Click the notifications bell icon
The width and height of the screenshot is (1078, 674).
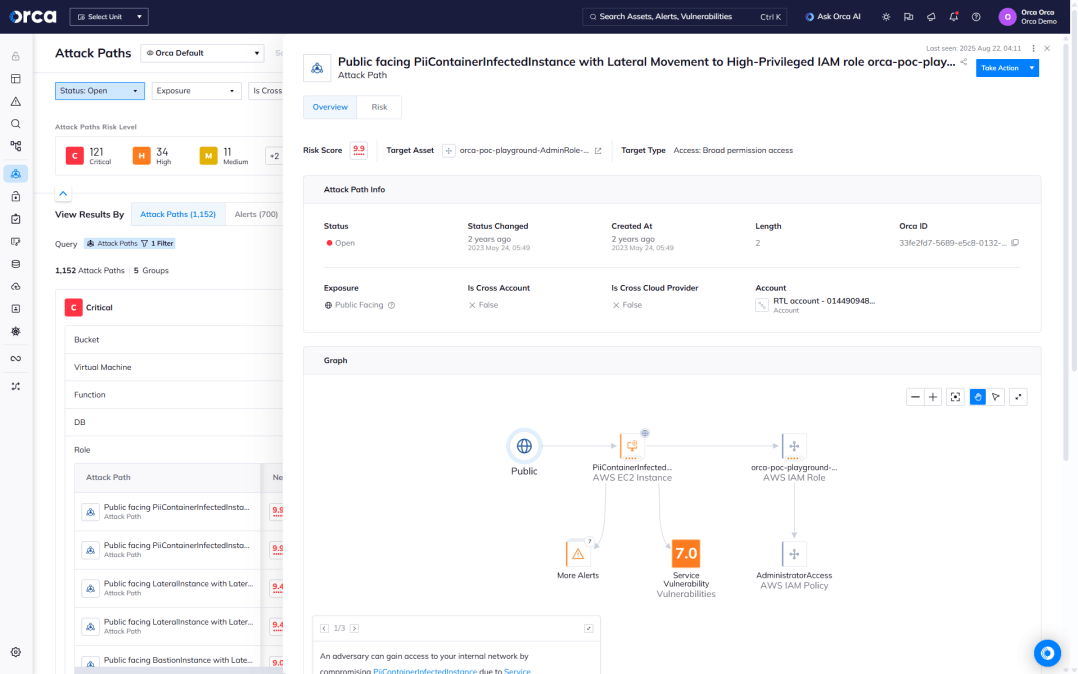pos(953,17)
